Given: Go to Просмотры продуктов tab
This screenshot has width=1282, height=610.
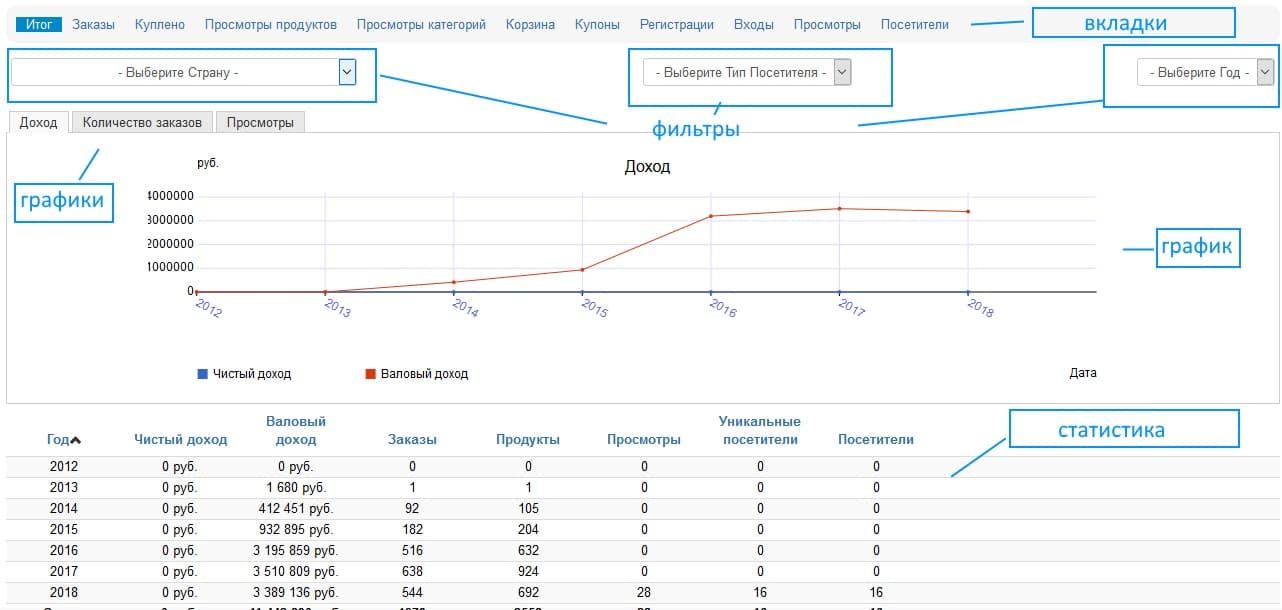Looking at the screenshot, I should tap(271, 24).
